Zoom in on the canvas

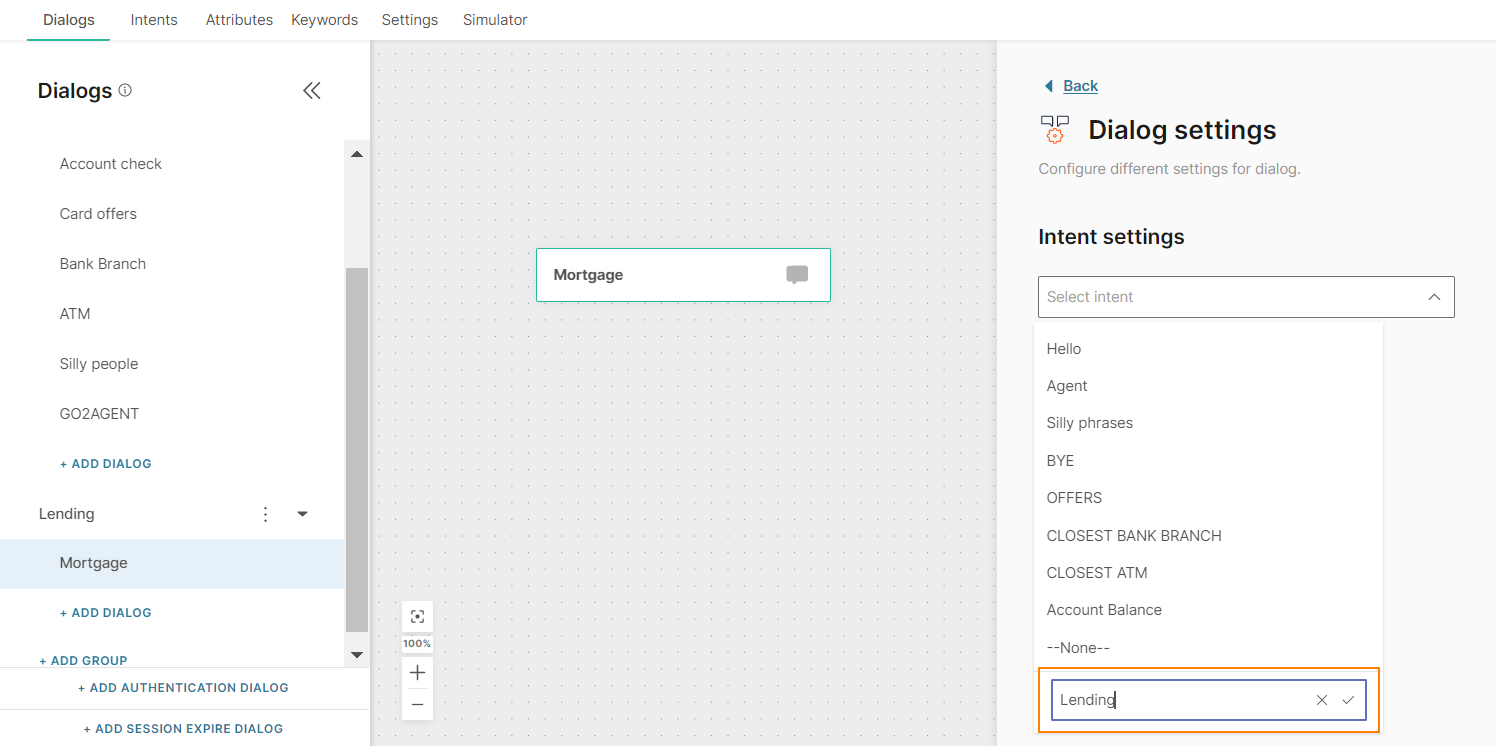[418, 673]
